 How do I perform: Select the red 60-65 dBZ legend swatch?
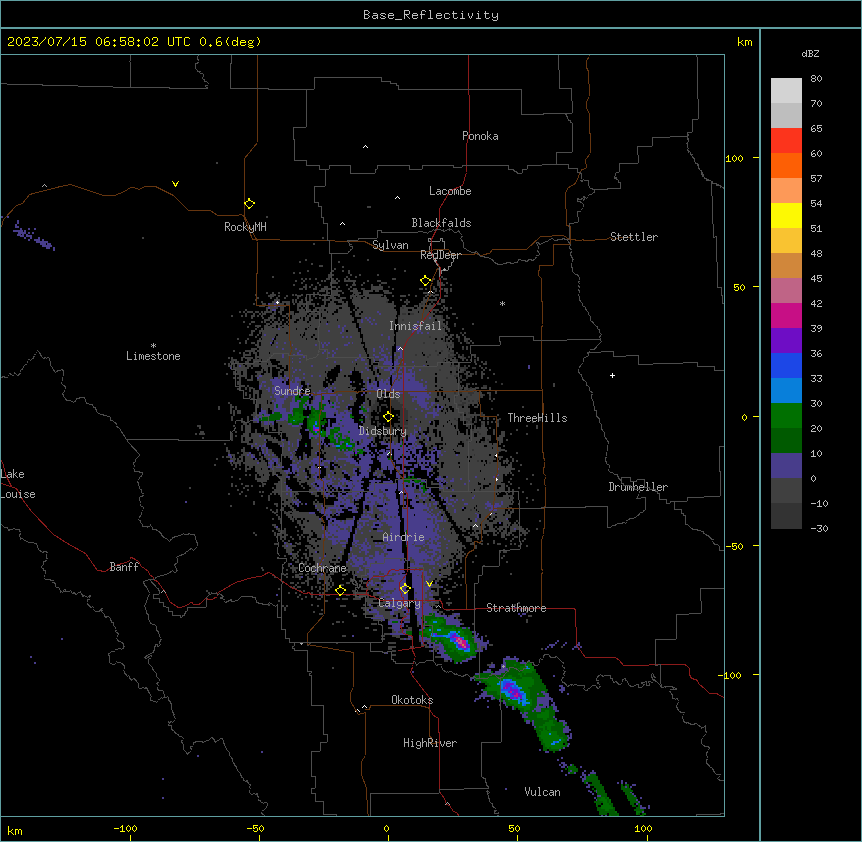[786, 141]
